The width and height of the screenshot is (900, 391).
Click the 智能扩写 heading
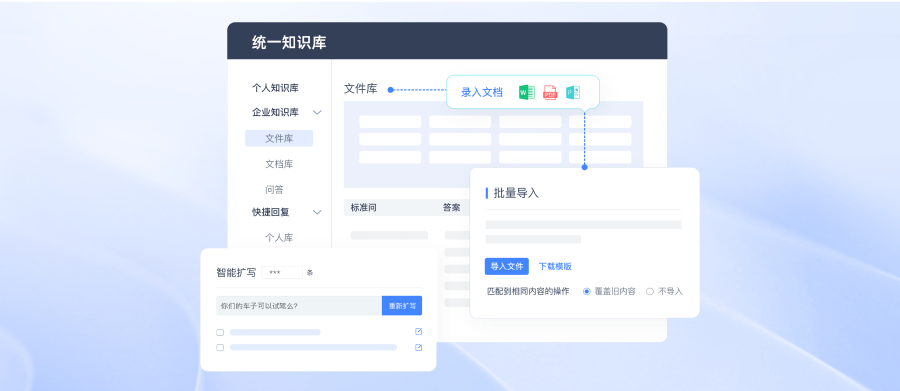236,273
